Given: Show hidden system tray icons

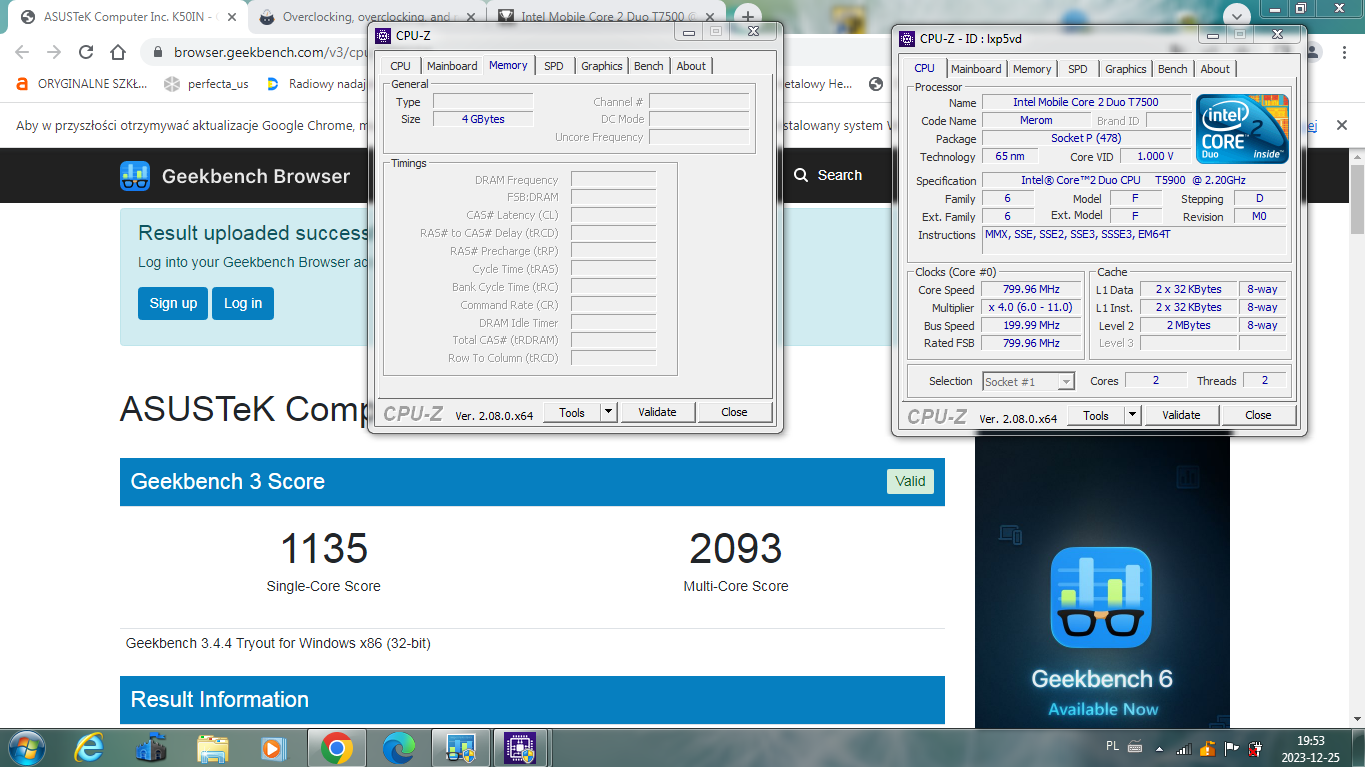Looking at the screenshot, I should click(x=1161, y=748).
